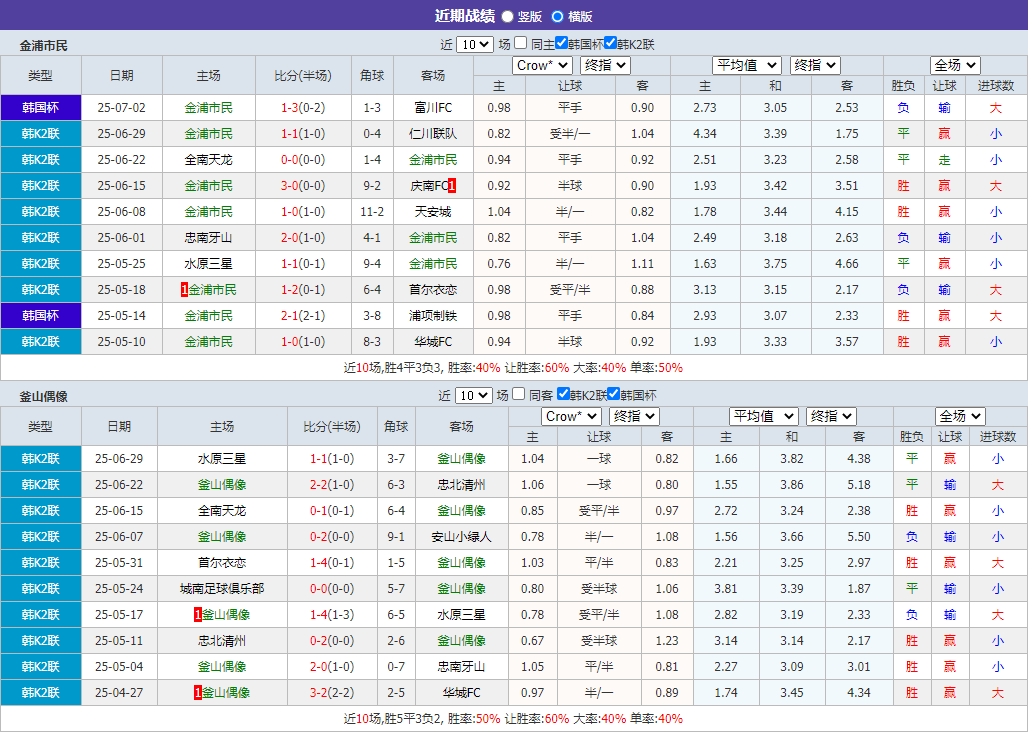Click the 富川FC away team link

tap(432, 107)
